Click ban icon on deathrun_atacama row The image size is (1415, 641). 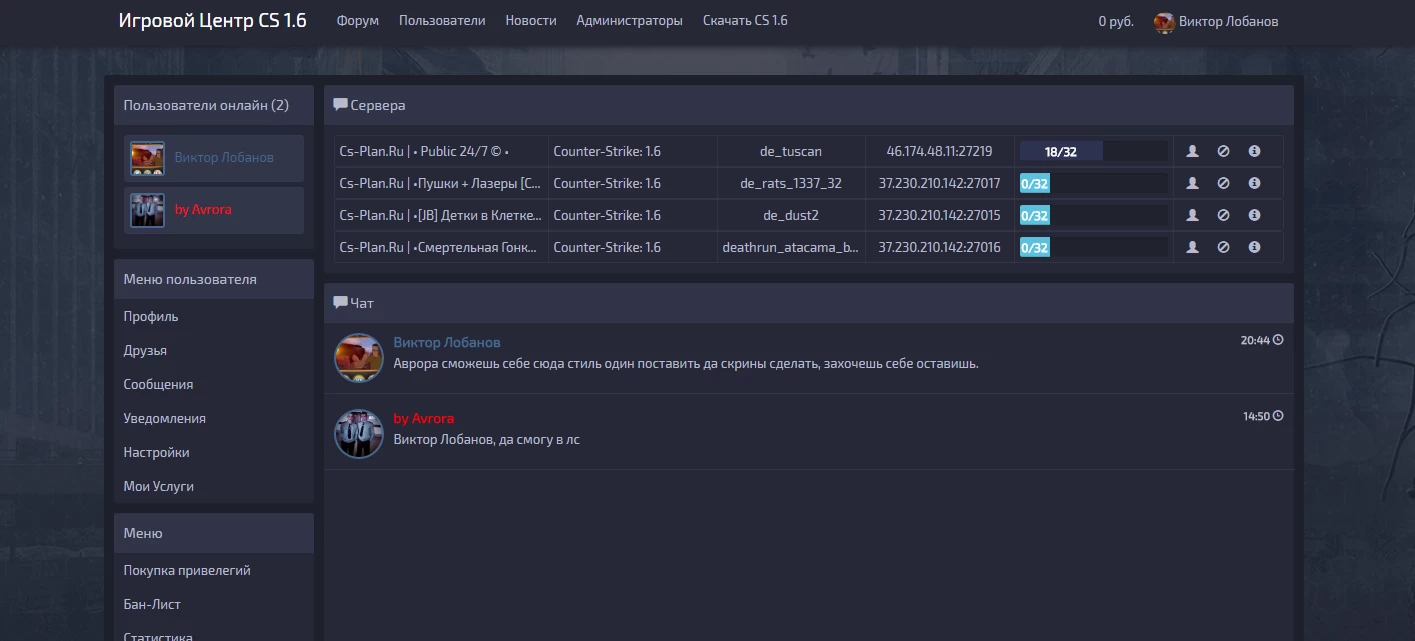(x=1223, y=247)
